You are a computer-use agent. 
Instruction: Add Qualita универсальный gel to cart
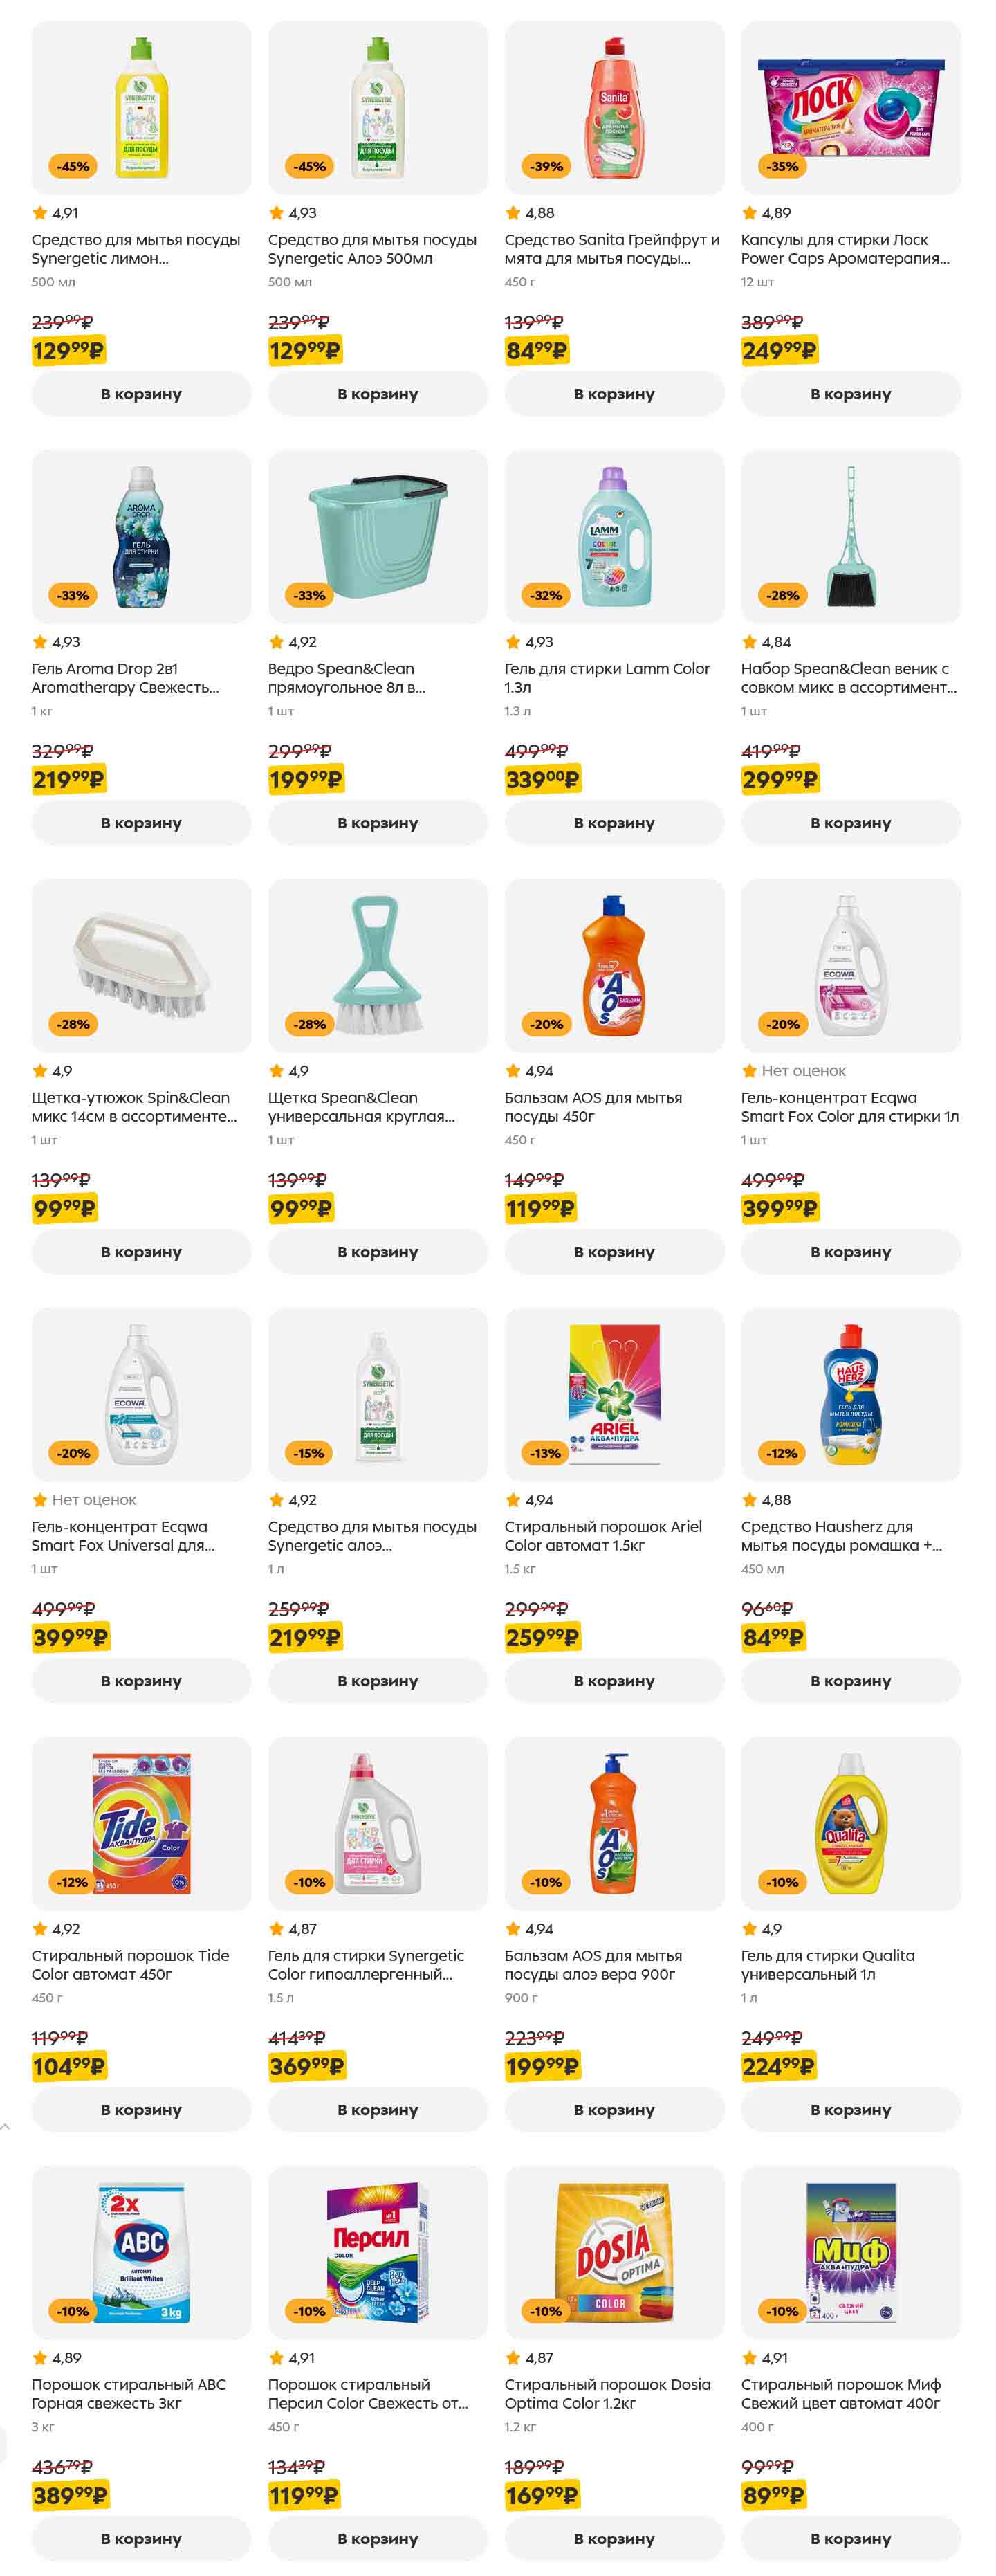click(850, 2109)
